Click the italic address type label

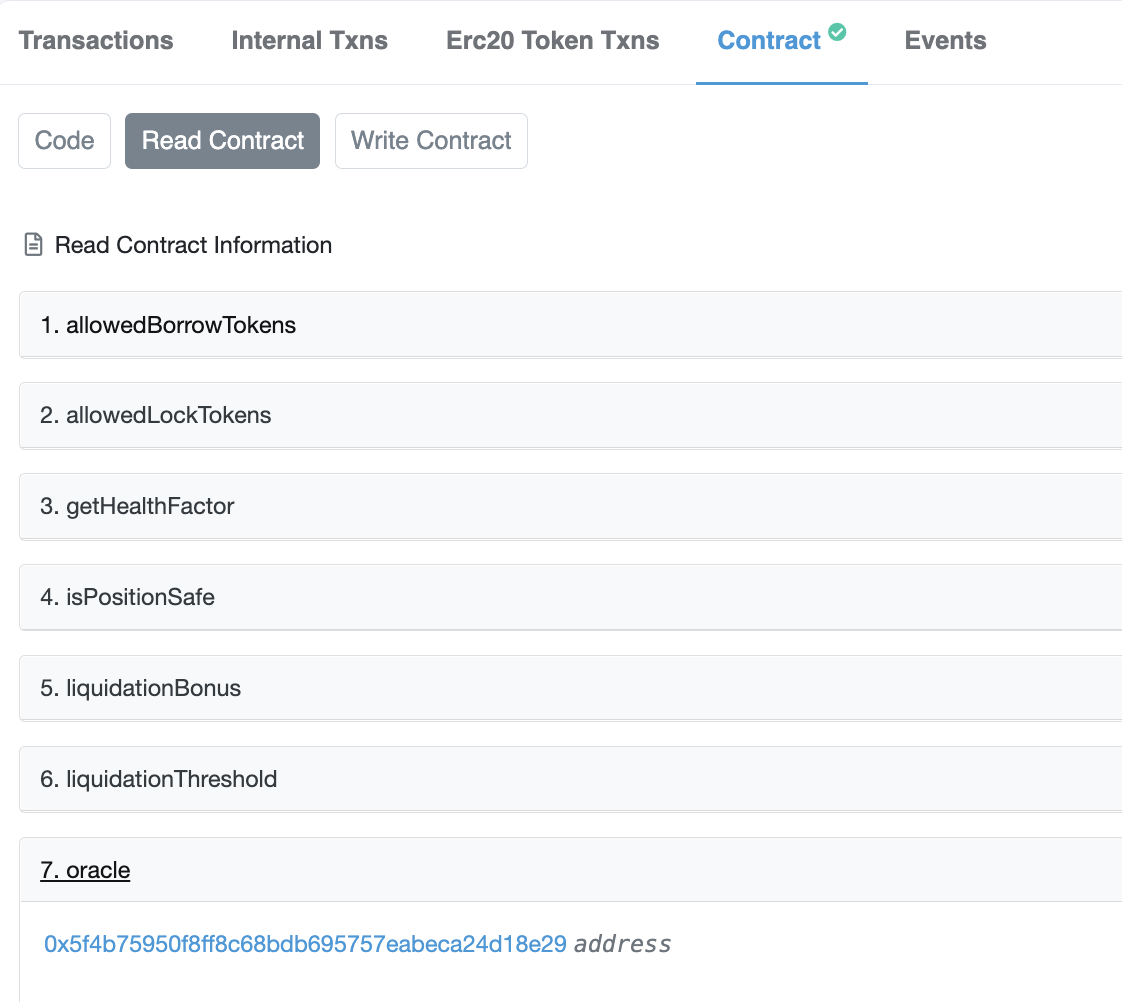coord(623,944)
